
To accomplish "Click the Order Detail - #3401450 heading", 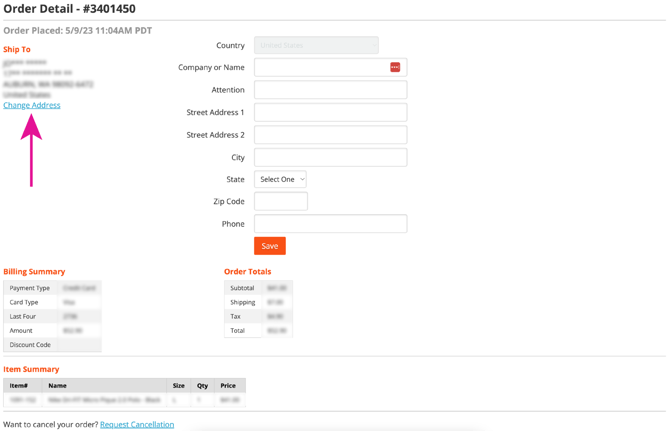I will pos(69,9).
